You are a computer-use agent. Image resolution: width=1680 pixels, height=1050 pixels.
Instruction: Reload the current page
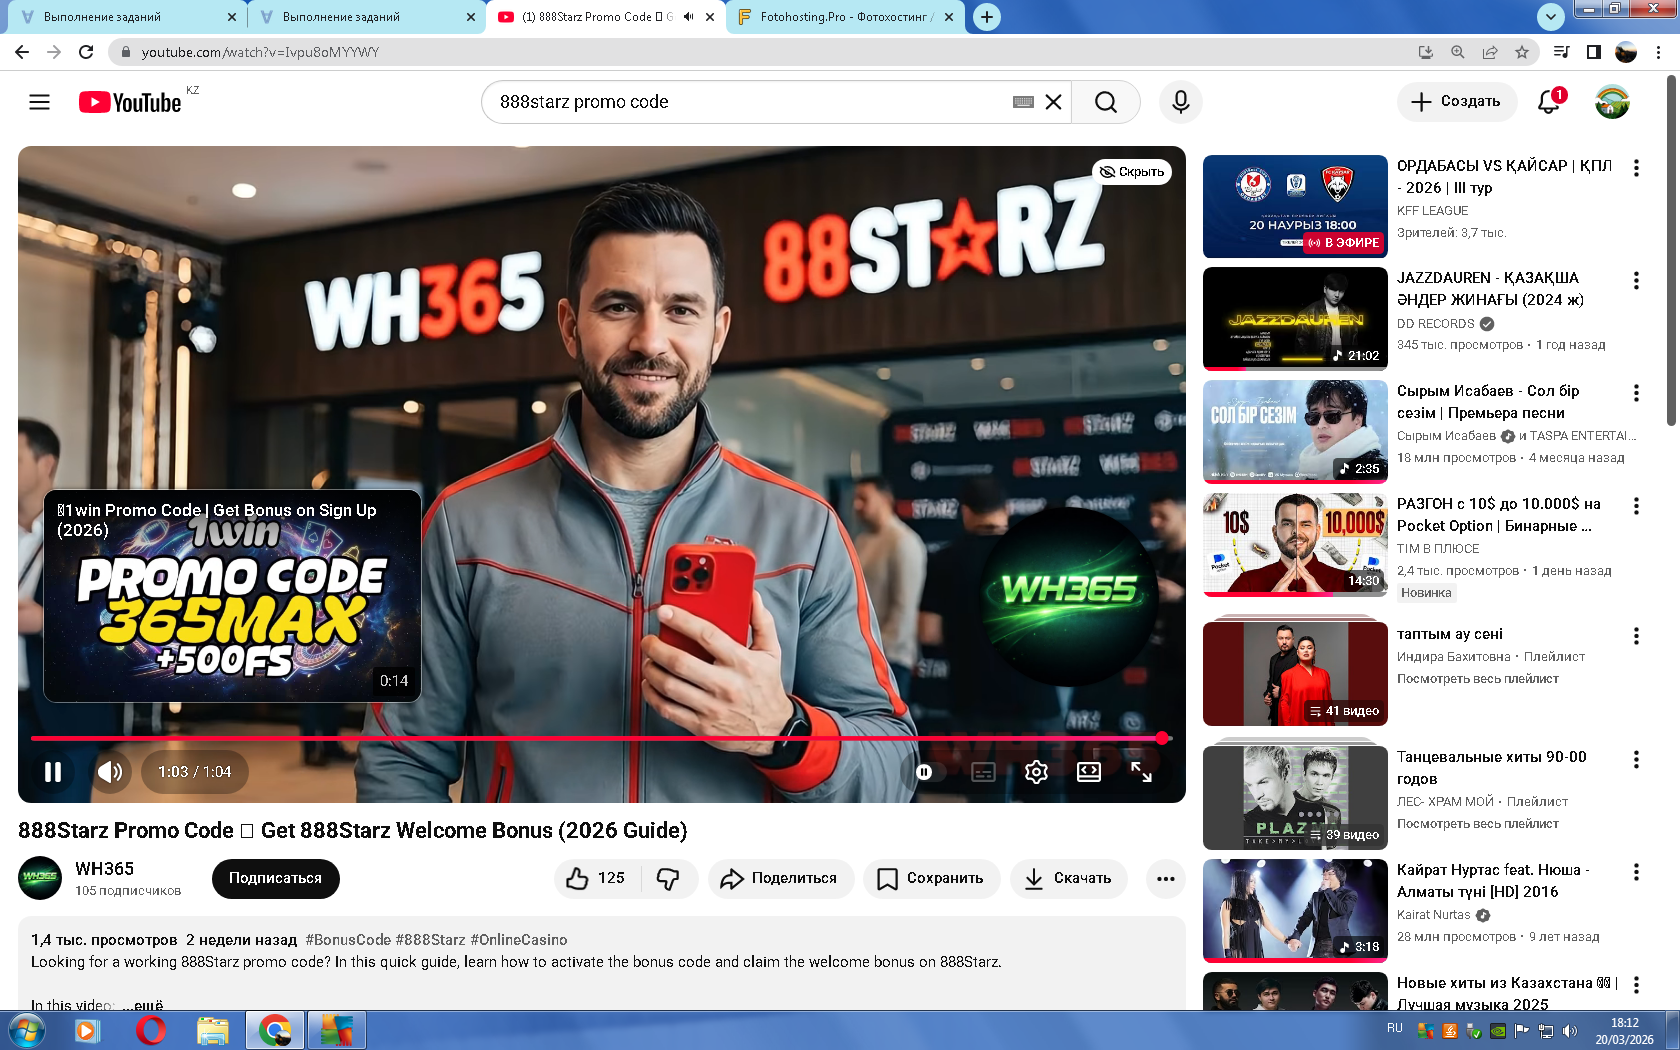pyautogui.click(x=86, y=52)
